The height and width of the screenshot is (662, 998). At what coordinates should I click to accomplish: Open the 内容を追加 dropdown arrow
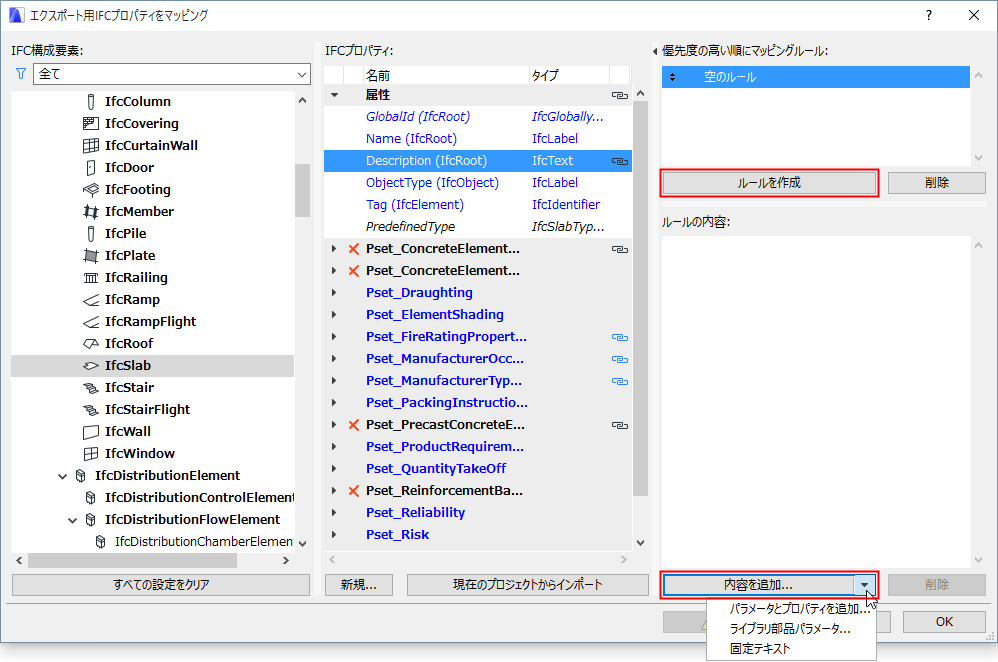tap(864, 585)
